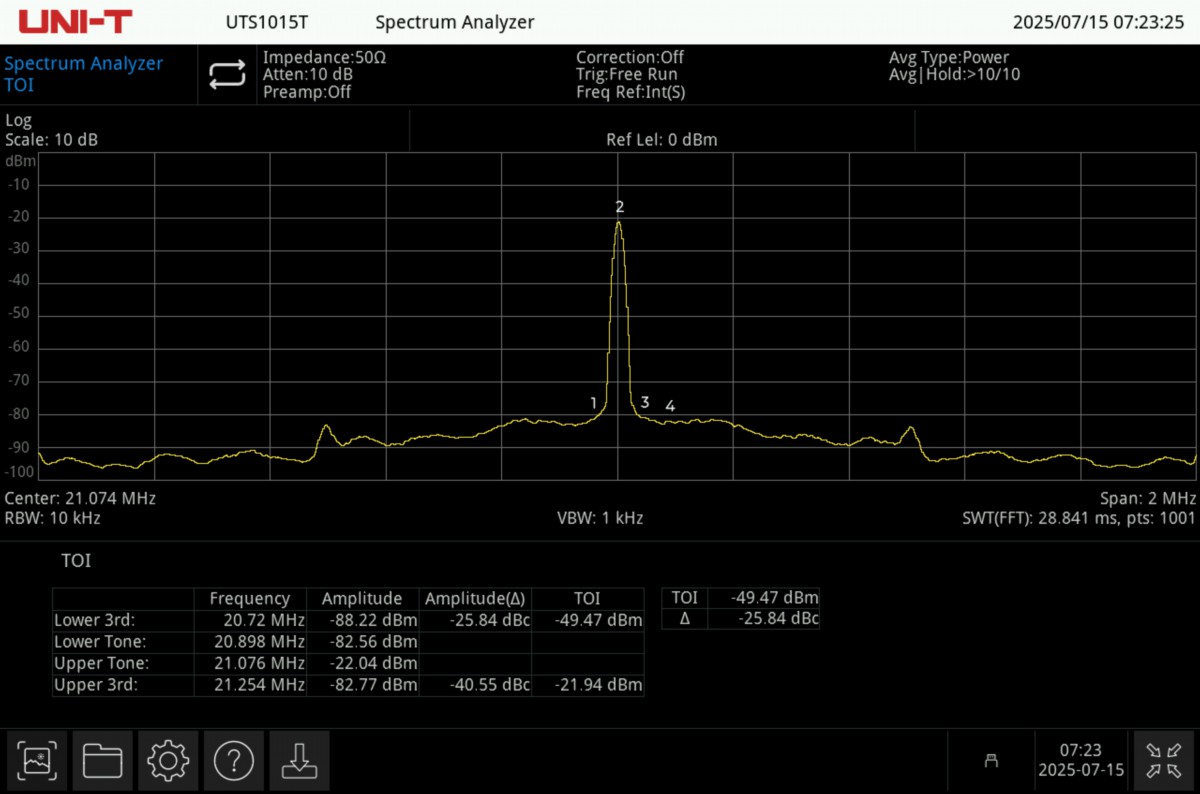Open the Impedance/Atten/Preamp settings panel
This screenshot has width=1200, height=794.
click(x=324, y=75)
